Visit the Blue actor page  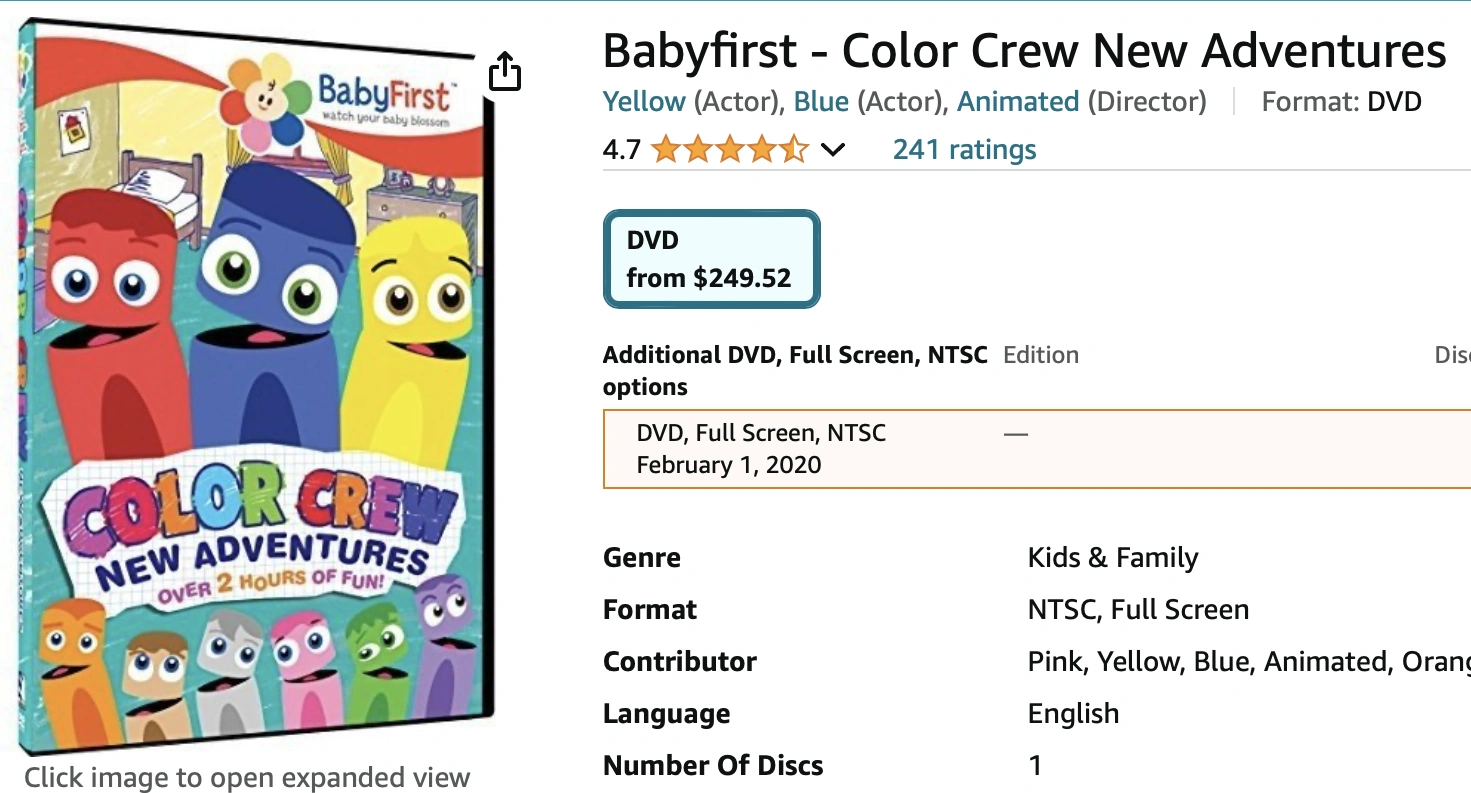click(x=820, y=101)
